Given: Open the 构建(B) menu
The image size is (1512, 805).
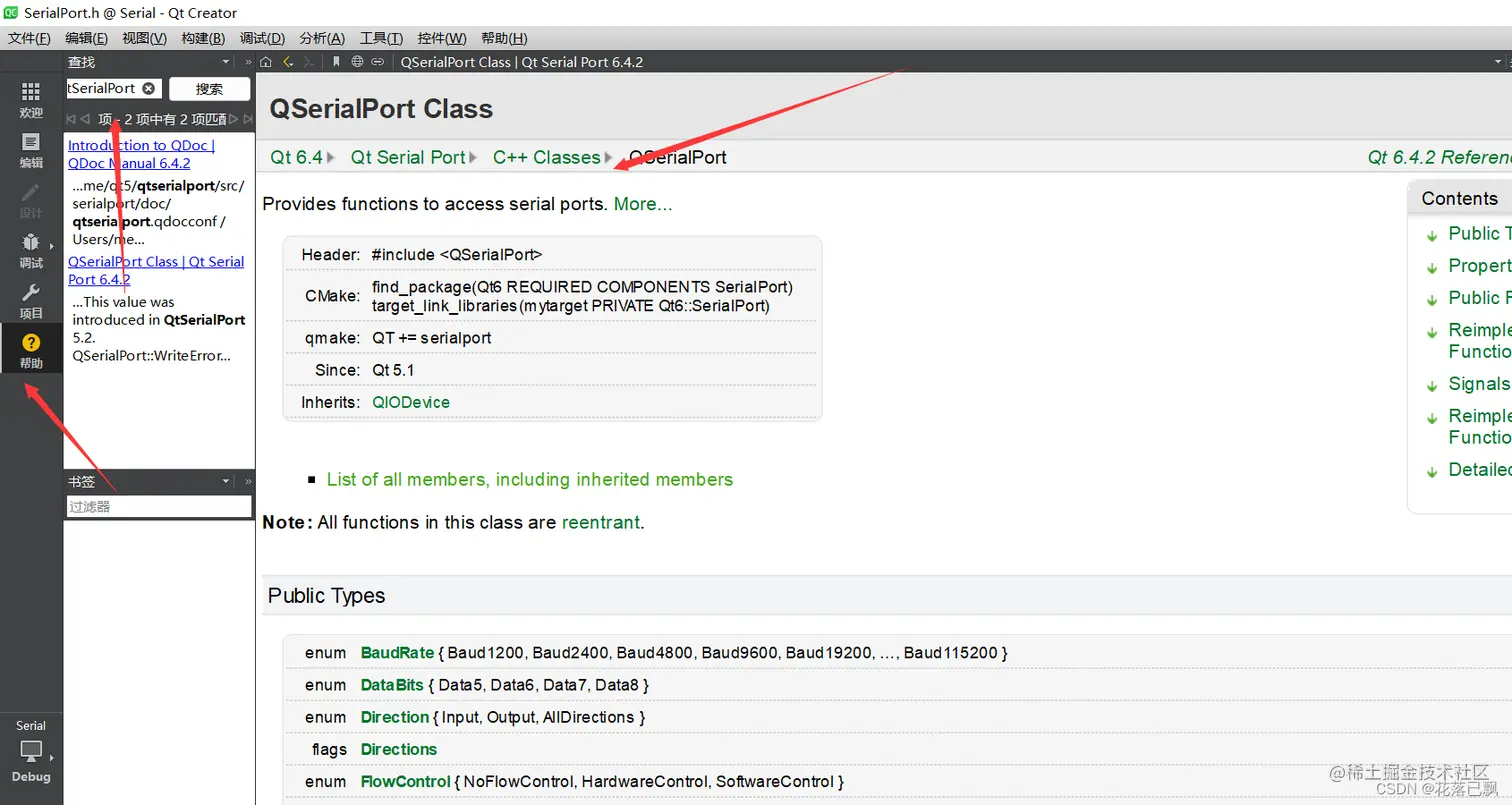Looking at the screenshot, I should (203, 38).
